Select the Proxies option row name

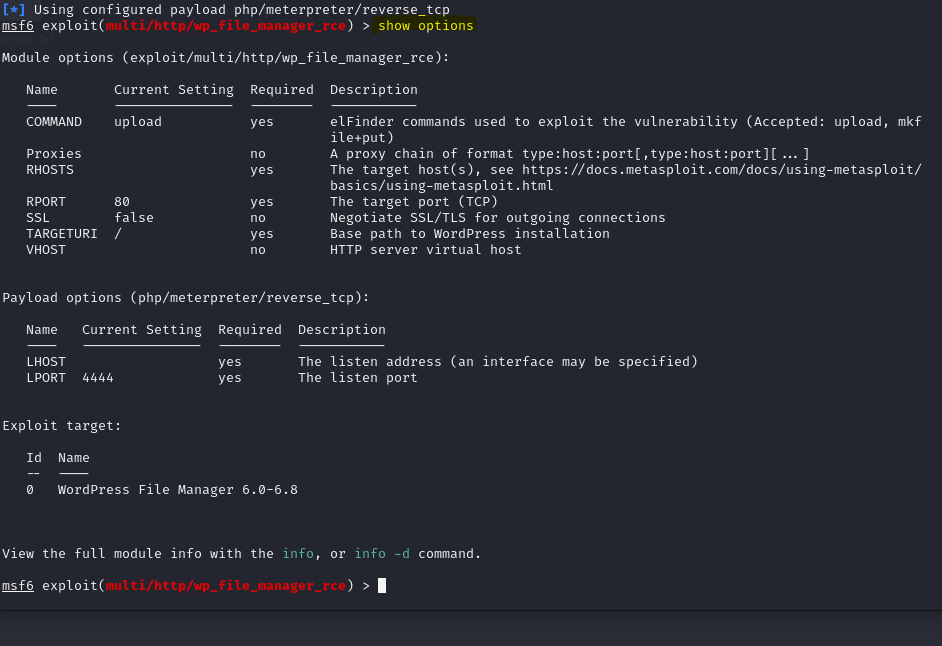click(53, 154)
